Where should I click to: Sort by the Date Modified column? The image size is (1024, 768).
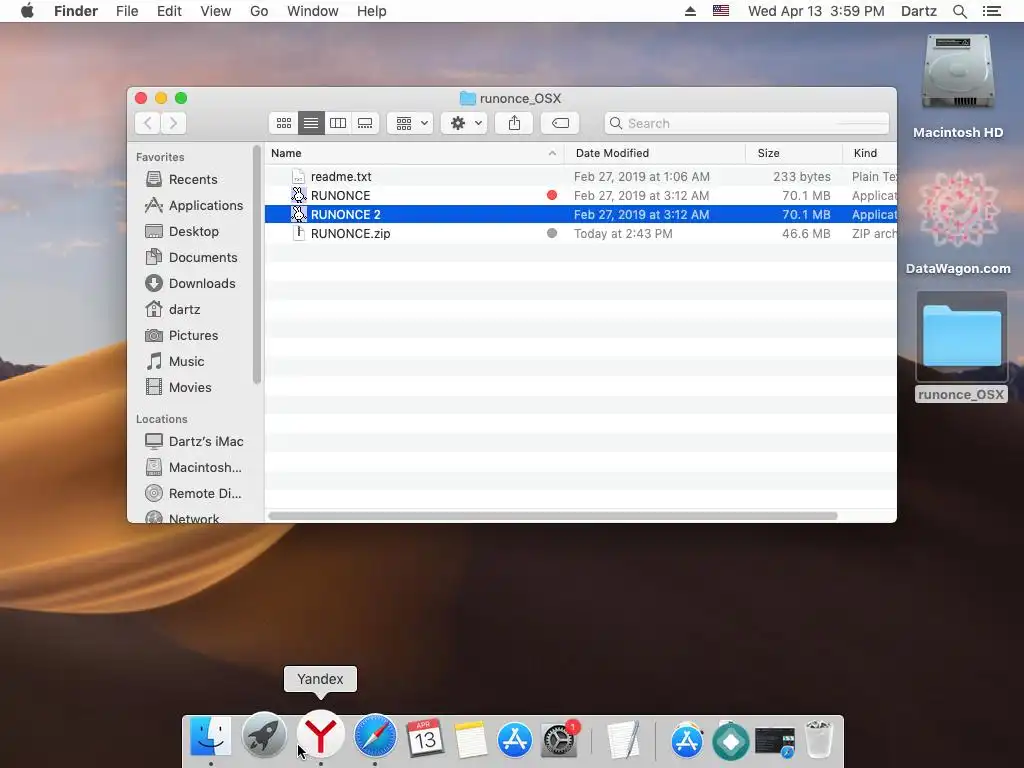coord(654,153)
